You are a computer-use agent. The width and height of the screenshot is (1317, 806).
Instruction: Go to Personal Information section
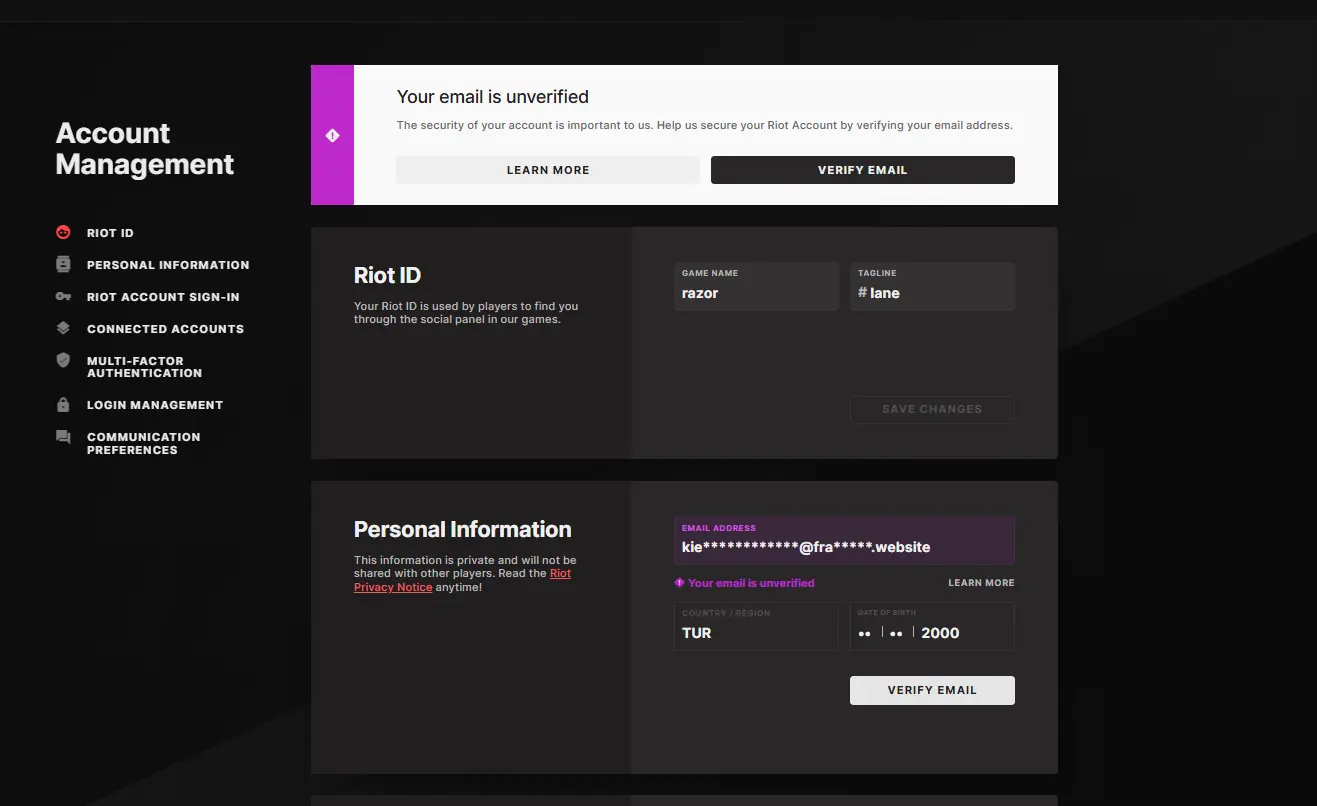tap(168, 265)
